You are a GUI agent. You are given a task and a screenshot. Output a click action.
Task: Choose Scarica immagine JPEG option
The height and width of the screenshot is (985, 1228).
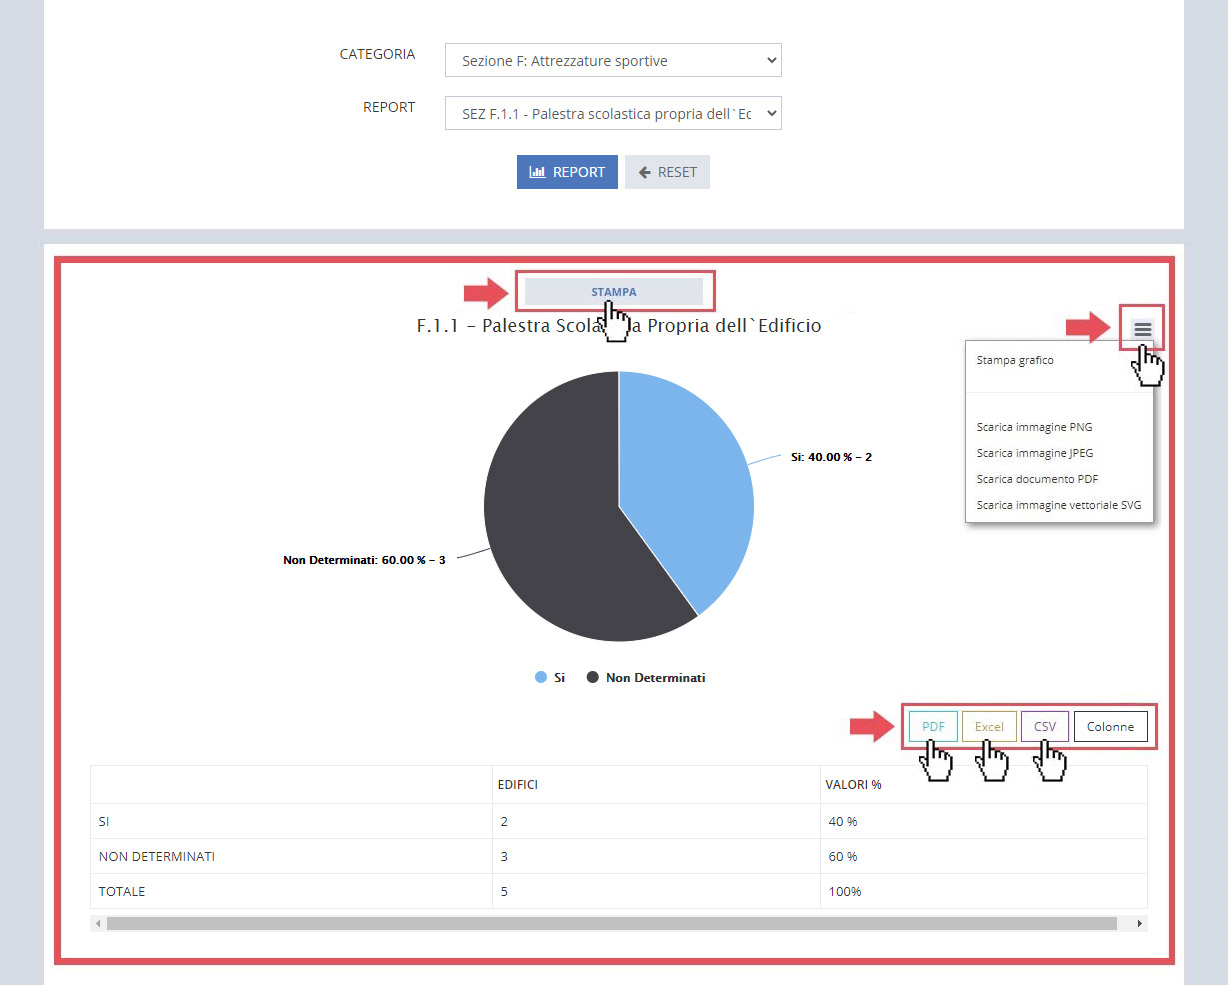click(1034, 453)
